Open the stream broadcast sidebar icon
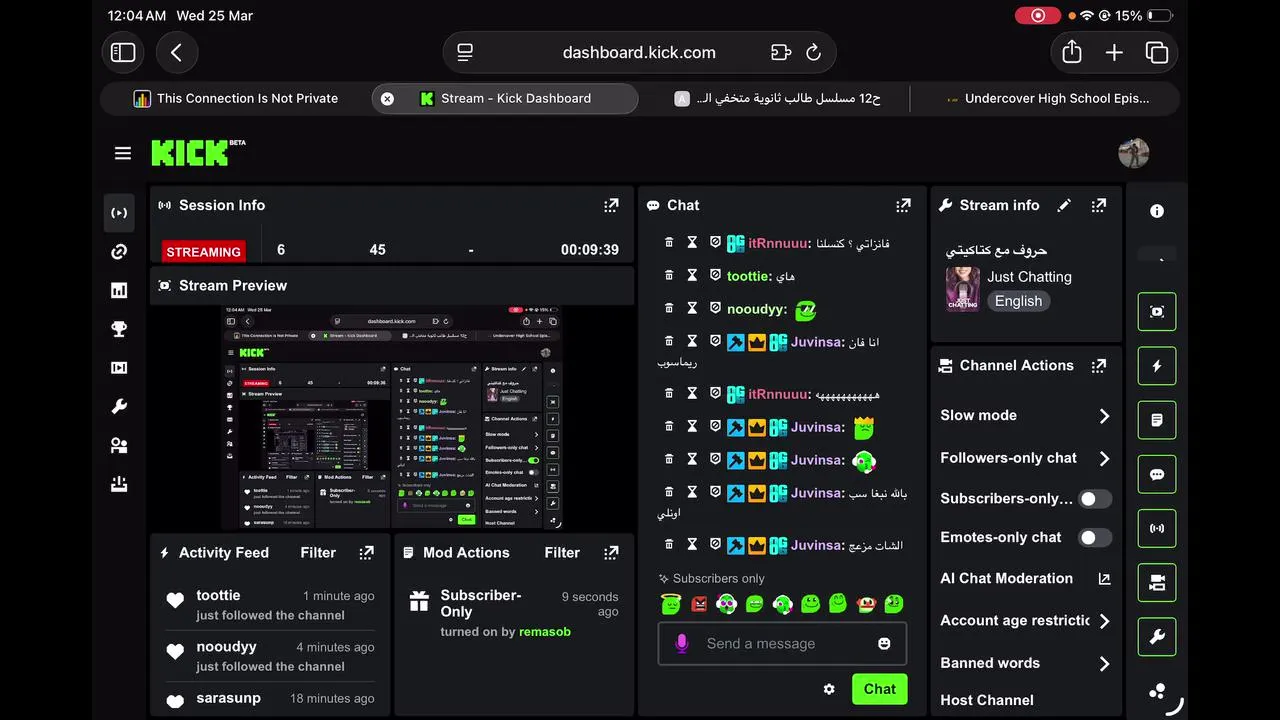Screen dimensions: 1280x720 click(119, 213)
